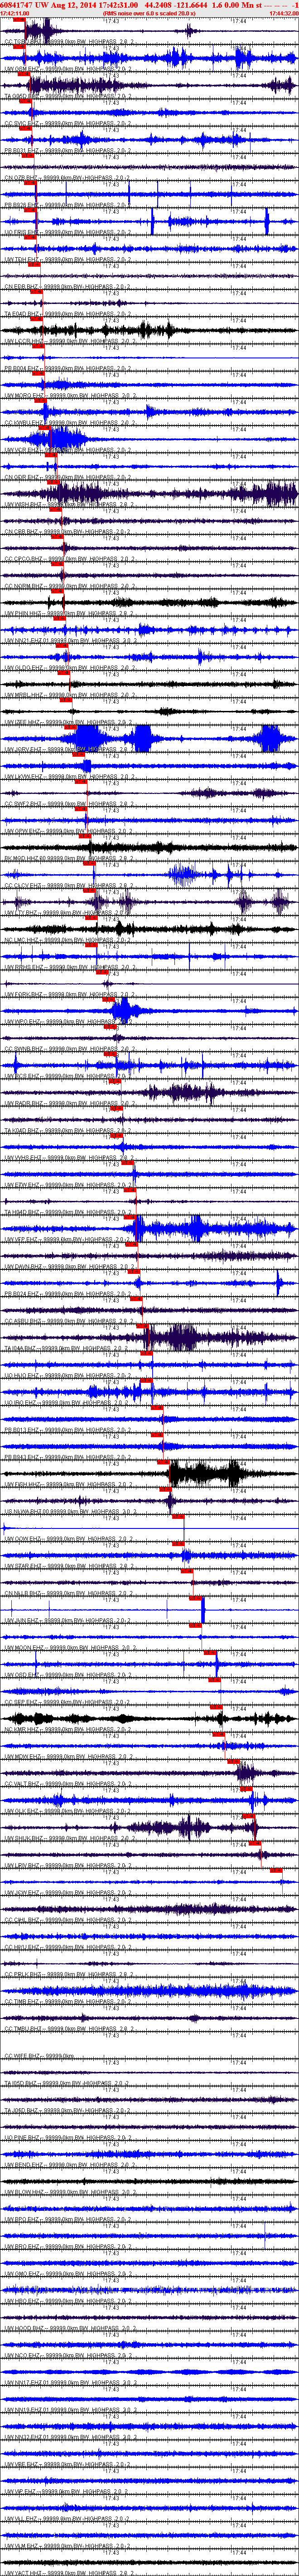The image size is (299, 2576).
Task: Select the PB B031 EHZ trace label
Action: [67, 150]
